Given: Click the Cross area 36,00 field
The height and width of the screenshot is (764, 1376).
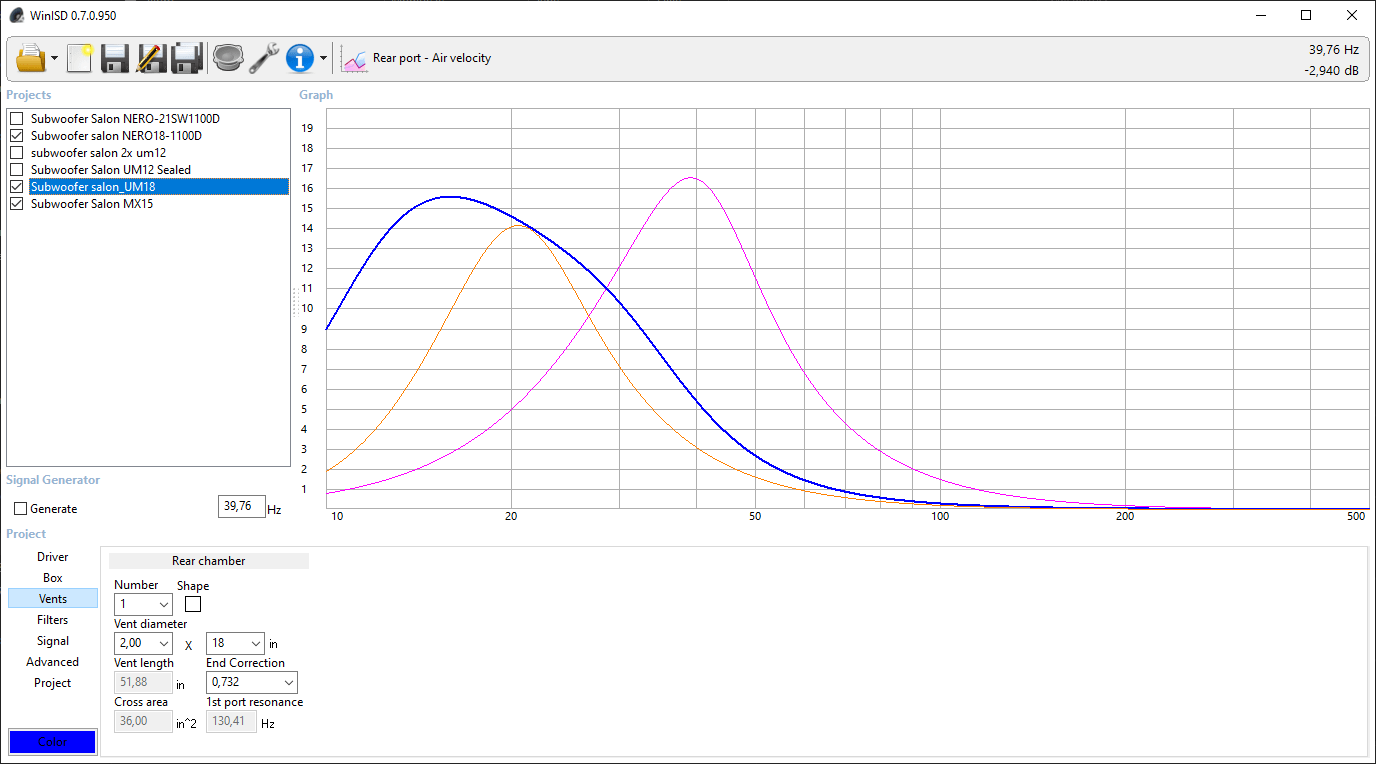Looking at the screenshot, I should tap(143, 721).
